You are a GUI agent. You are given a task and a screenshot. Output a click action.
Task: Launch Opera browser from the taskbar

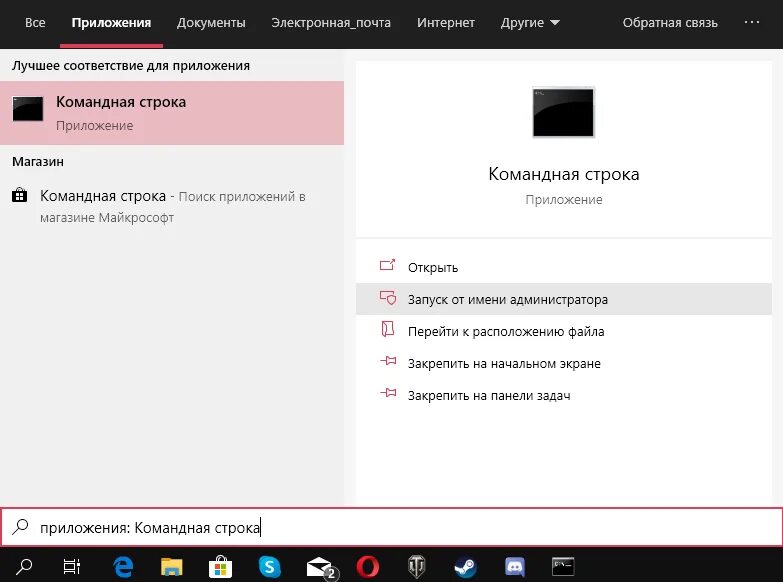point(368,567)
